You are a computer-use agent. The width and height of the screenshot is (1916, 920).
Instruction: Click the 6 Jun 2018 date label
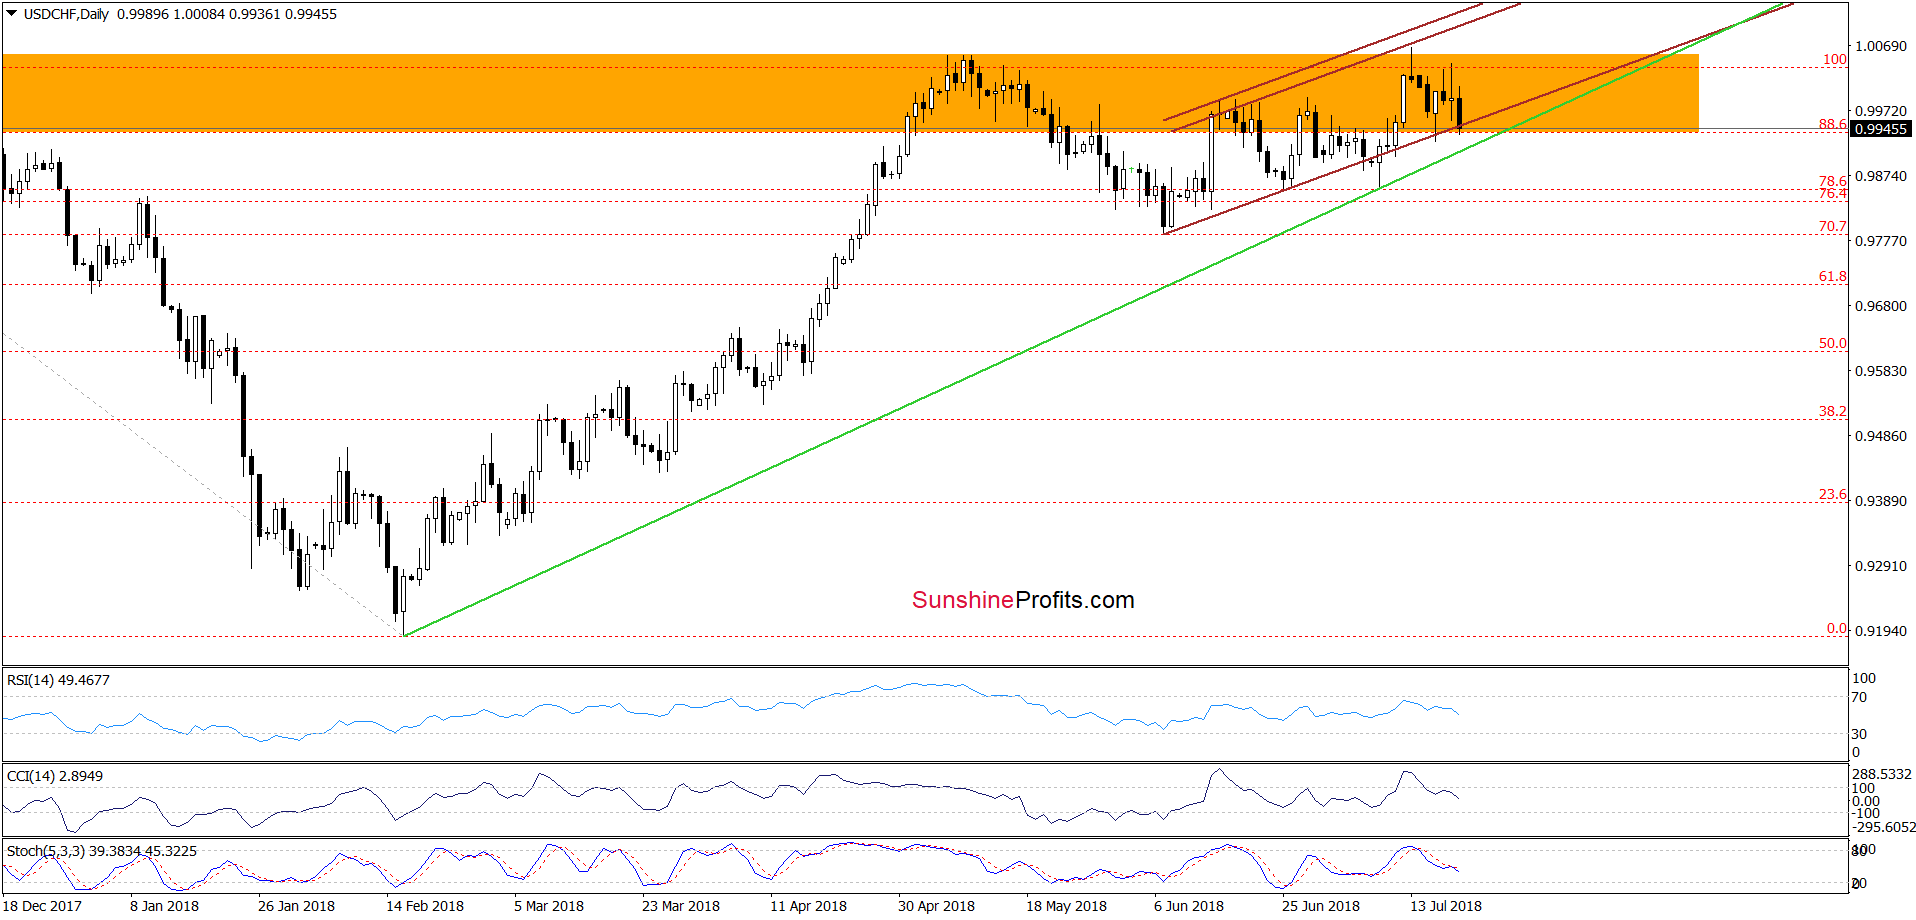[x=1189, y=906]
